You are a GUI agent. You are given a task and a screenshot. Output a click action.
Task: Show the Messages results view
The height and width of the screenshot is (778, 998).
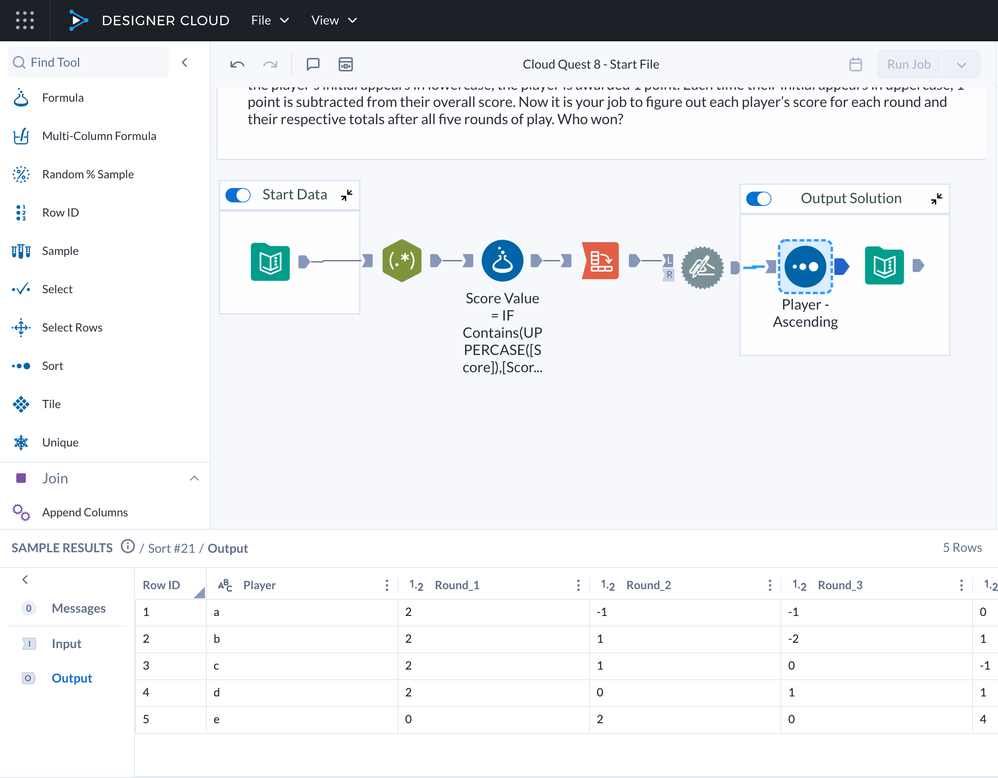(78, 608)
